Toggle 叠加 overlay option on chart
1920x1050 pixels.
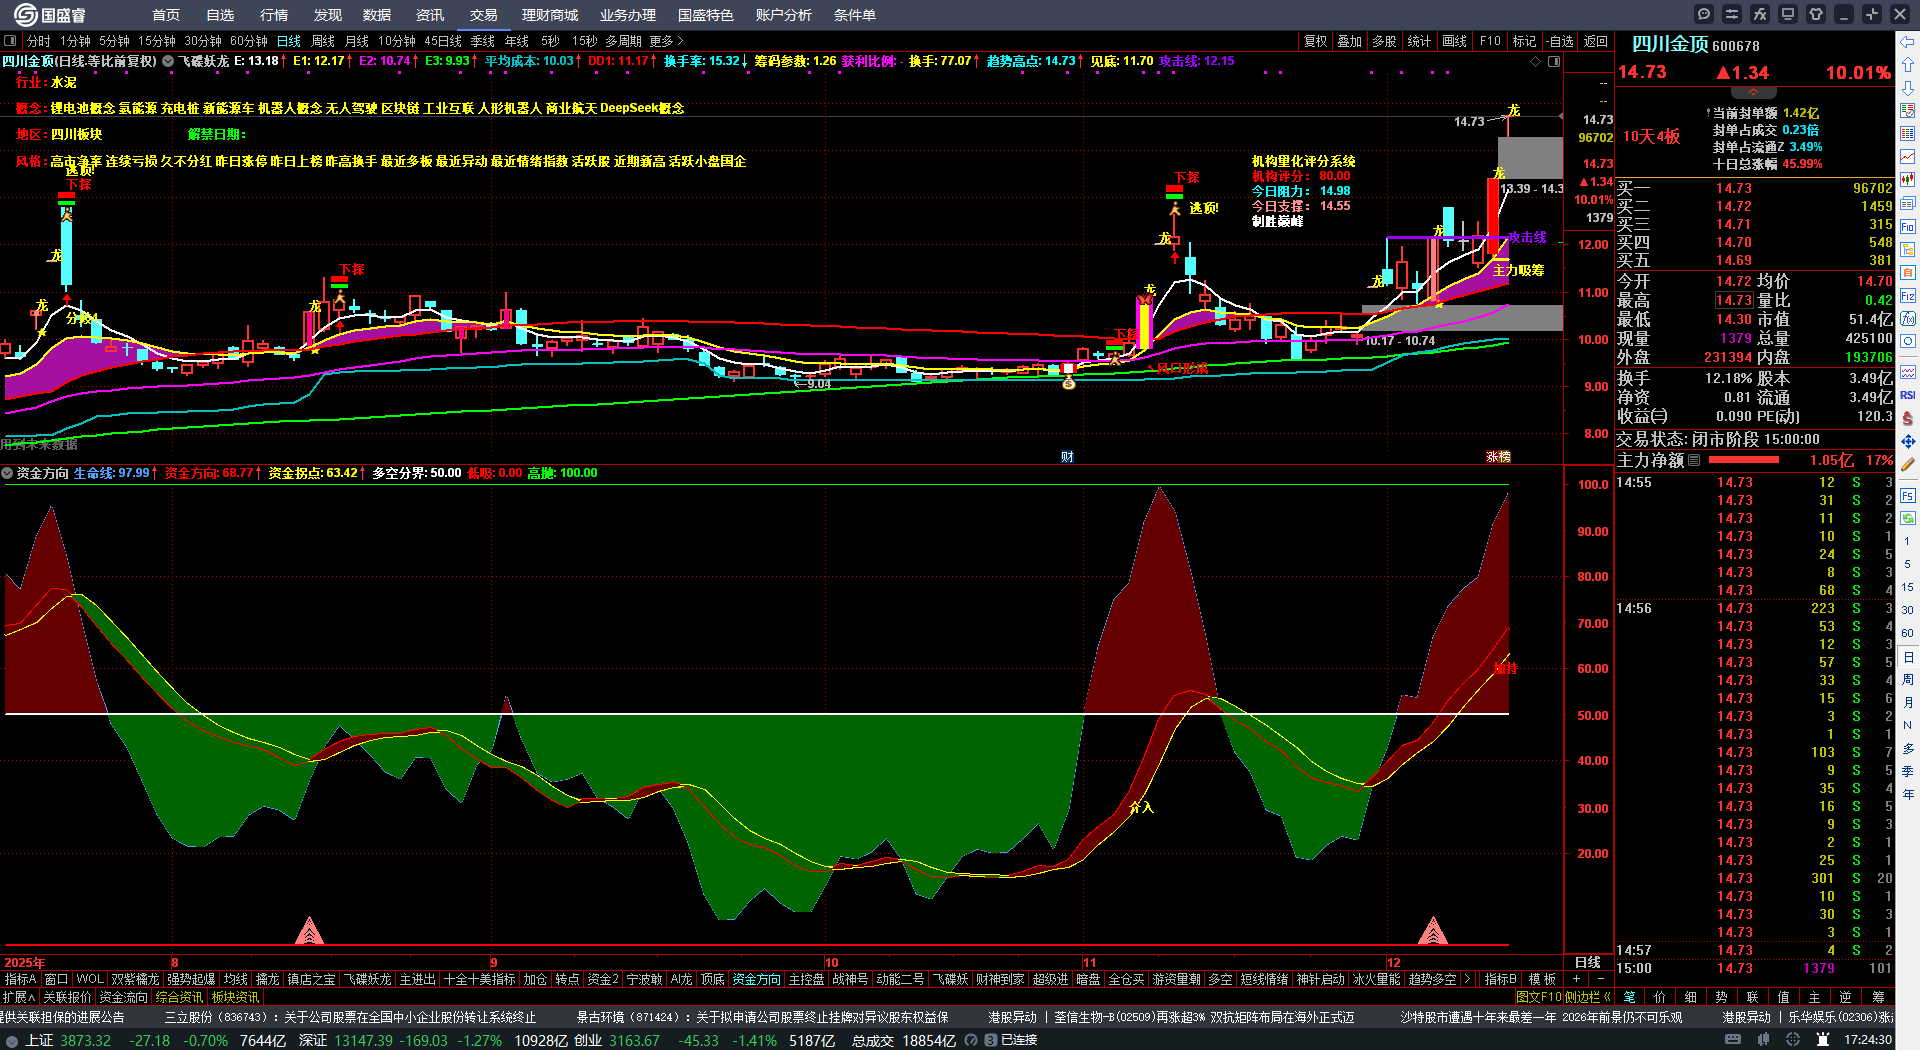point(1350,41)
